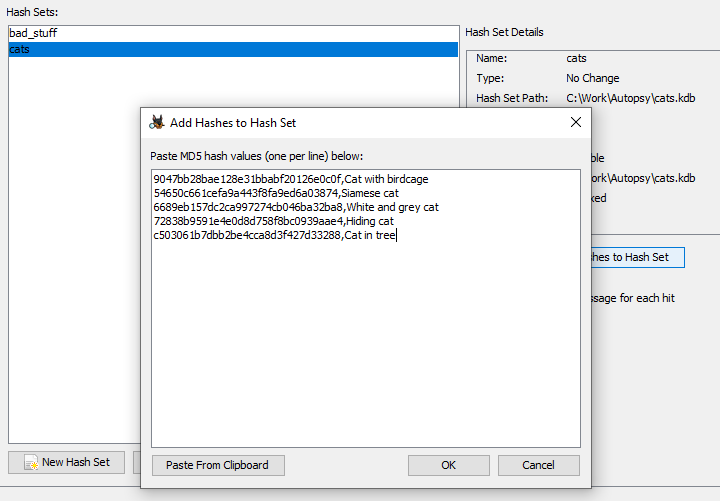Click in the 'Cat with birdcage' hash line
The width and height of the screenshot is (720, 501).
(290, 179)
